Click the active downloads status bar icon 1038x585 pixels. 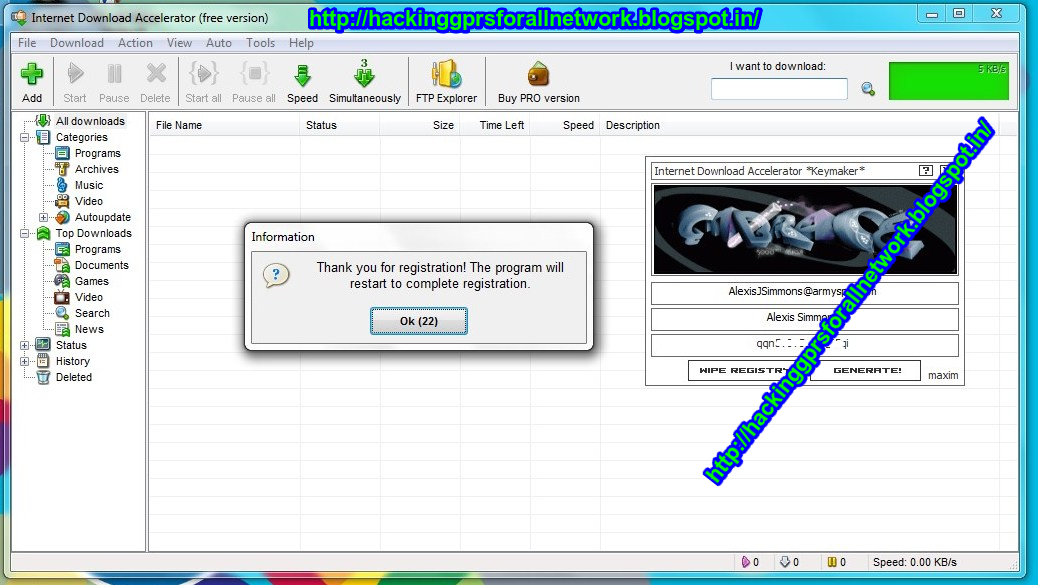pos(745,562)
